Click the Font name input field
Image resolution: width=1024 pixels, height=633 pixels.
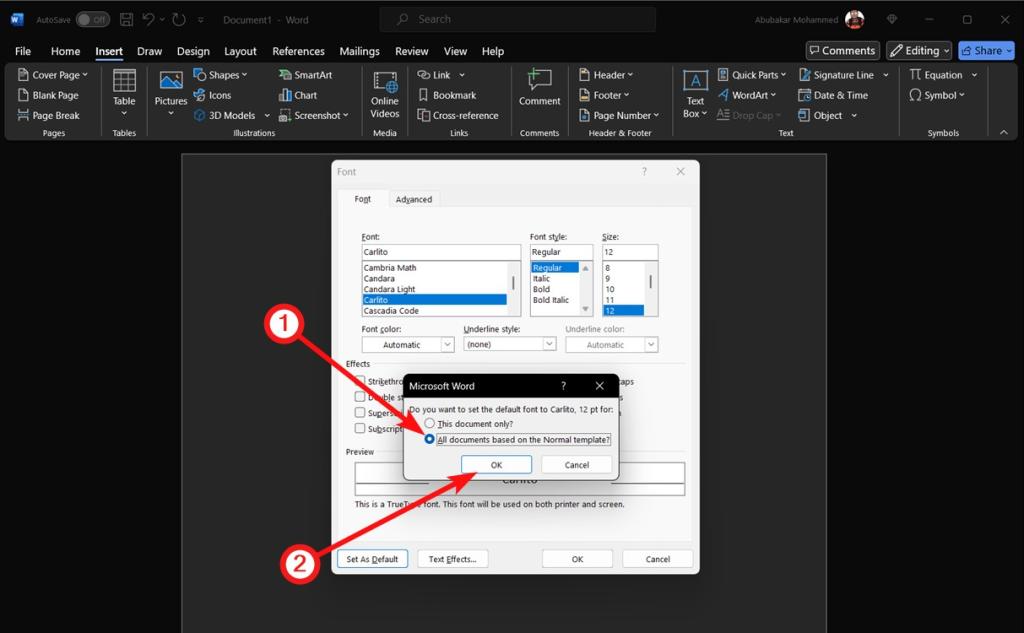[x=441, y=252]
